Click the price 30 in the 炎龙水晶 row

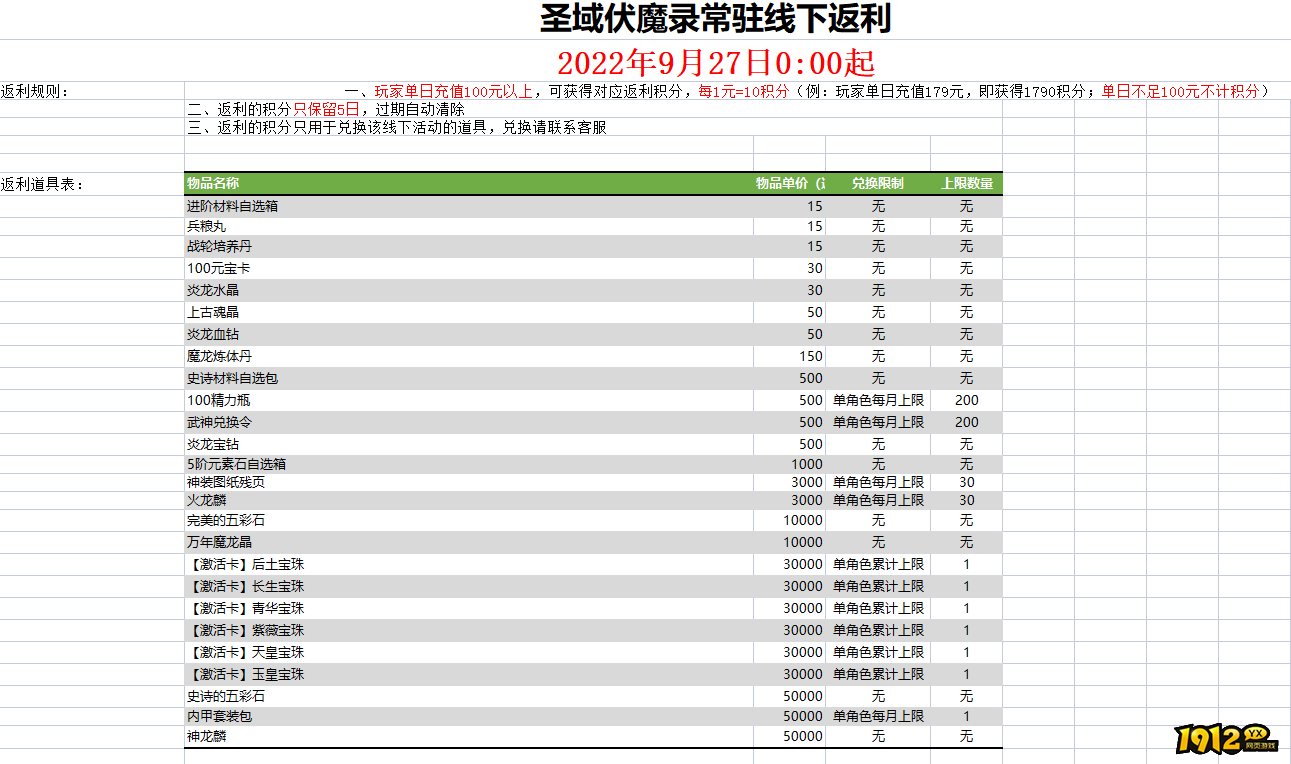tap(815, 290)
